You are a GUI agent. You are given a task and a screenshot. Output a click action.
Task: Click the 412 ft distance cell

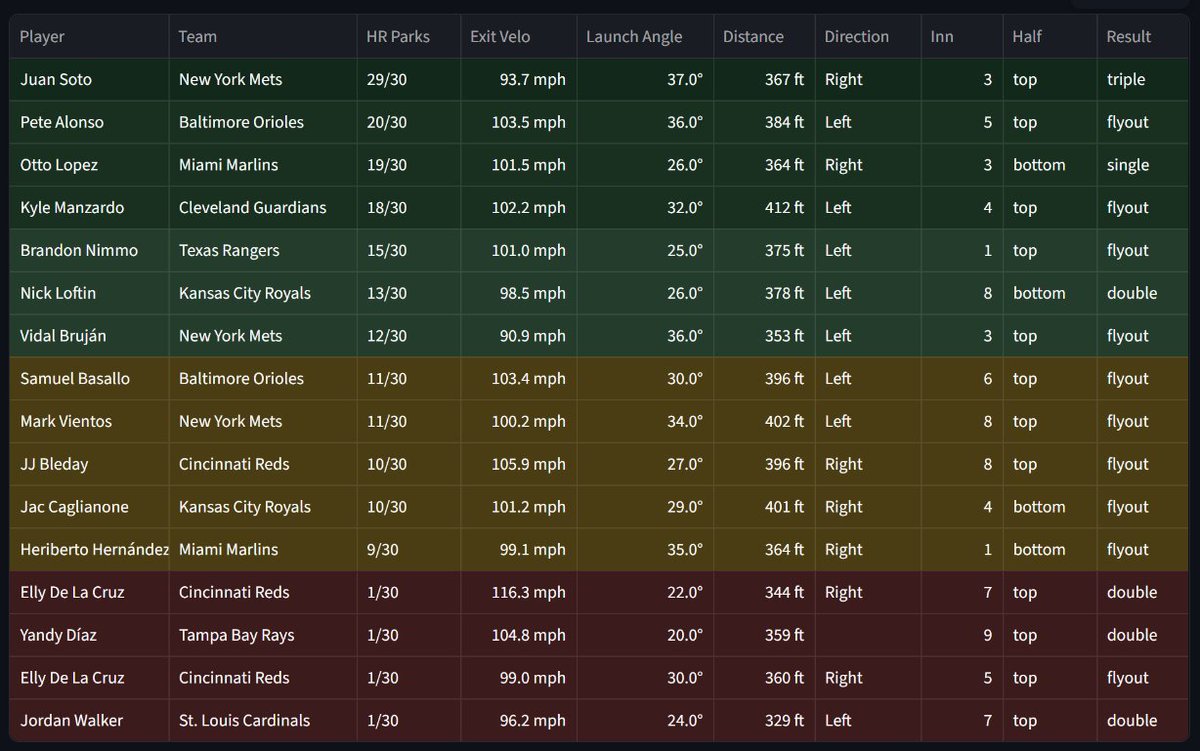(764, 208)
